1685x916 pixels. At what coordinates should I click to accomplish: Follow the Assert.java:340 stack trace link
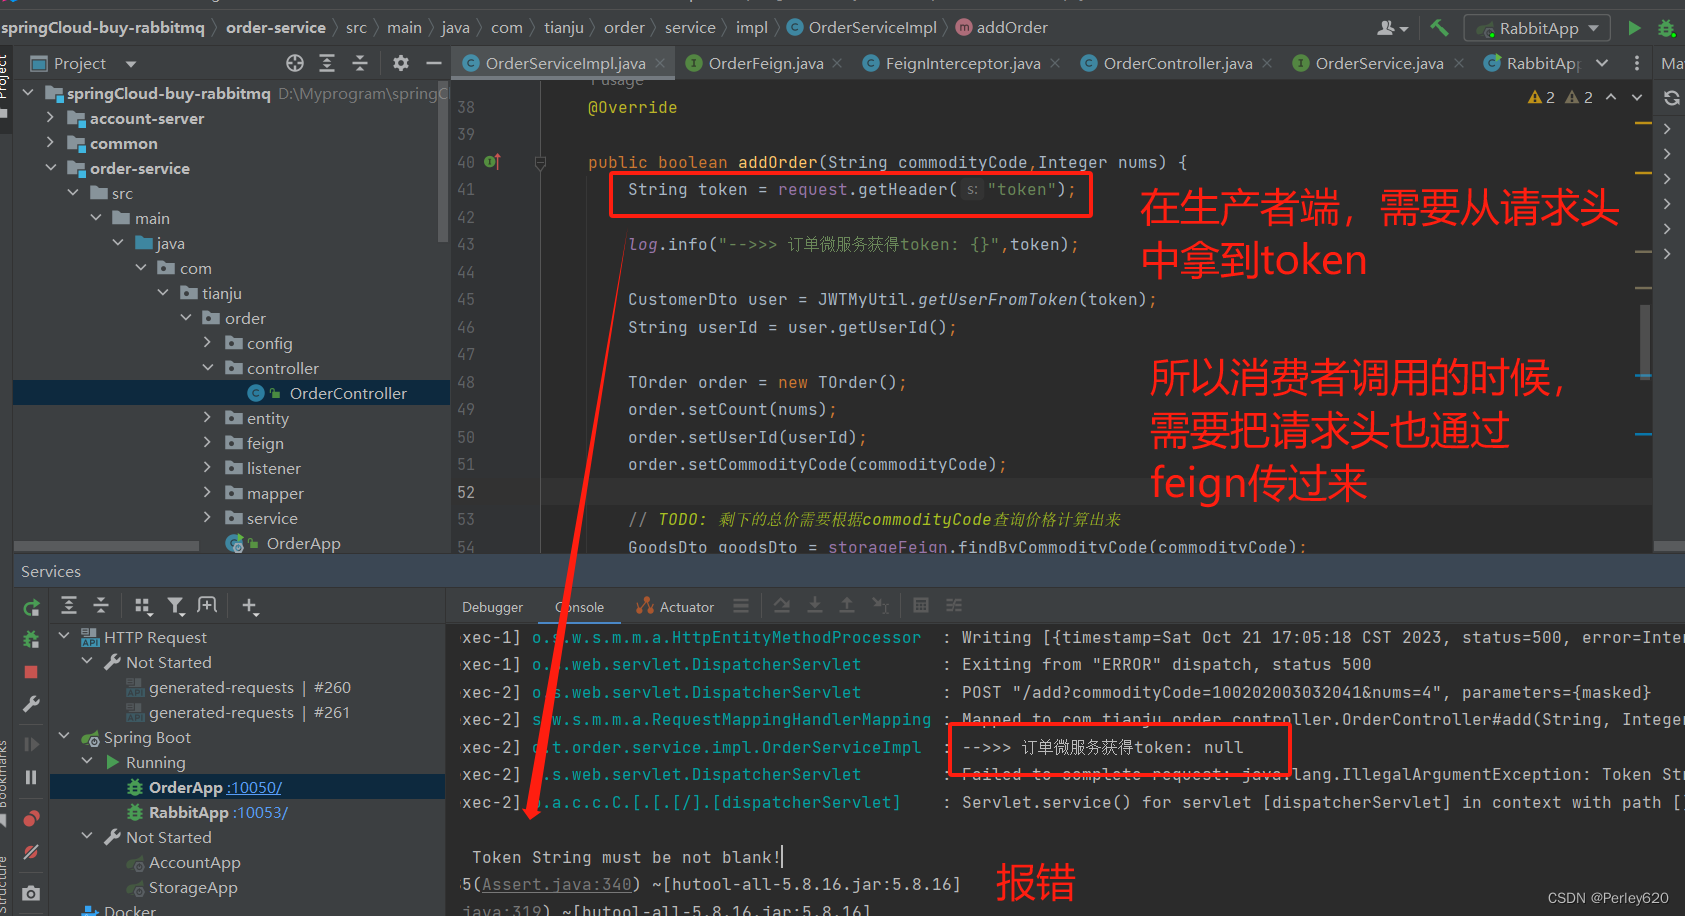point(557,884)
